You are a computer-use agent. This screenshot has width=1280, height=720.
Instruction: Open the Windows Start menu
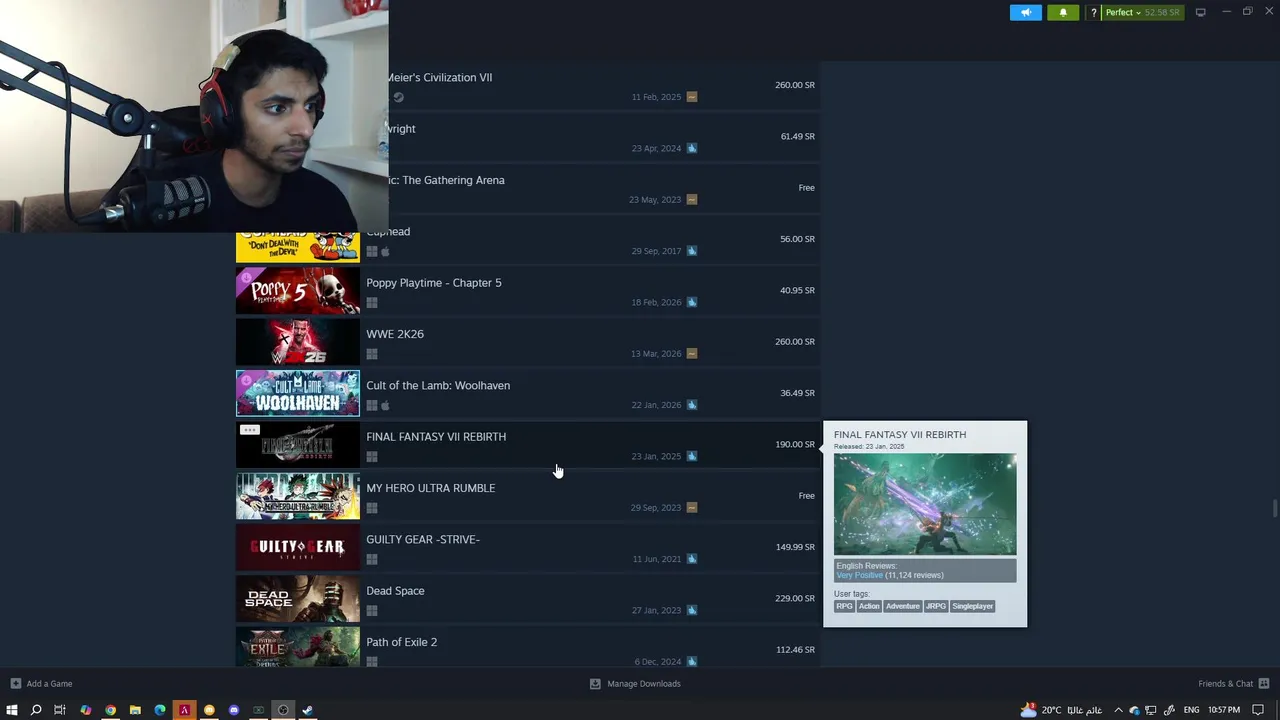pyautogui.click(x=12, y=710)
